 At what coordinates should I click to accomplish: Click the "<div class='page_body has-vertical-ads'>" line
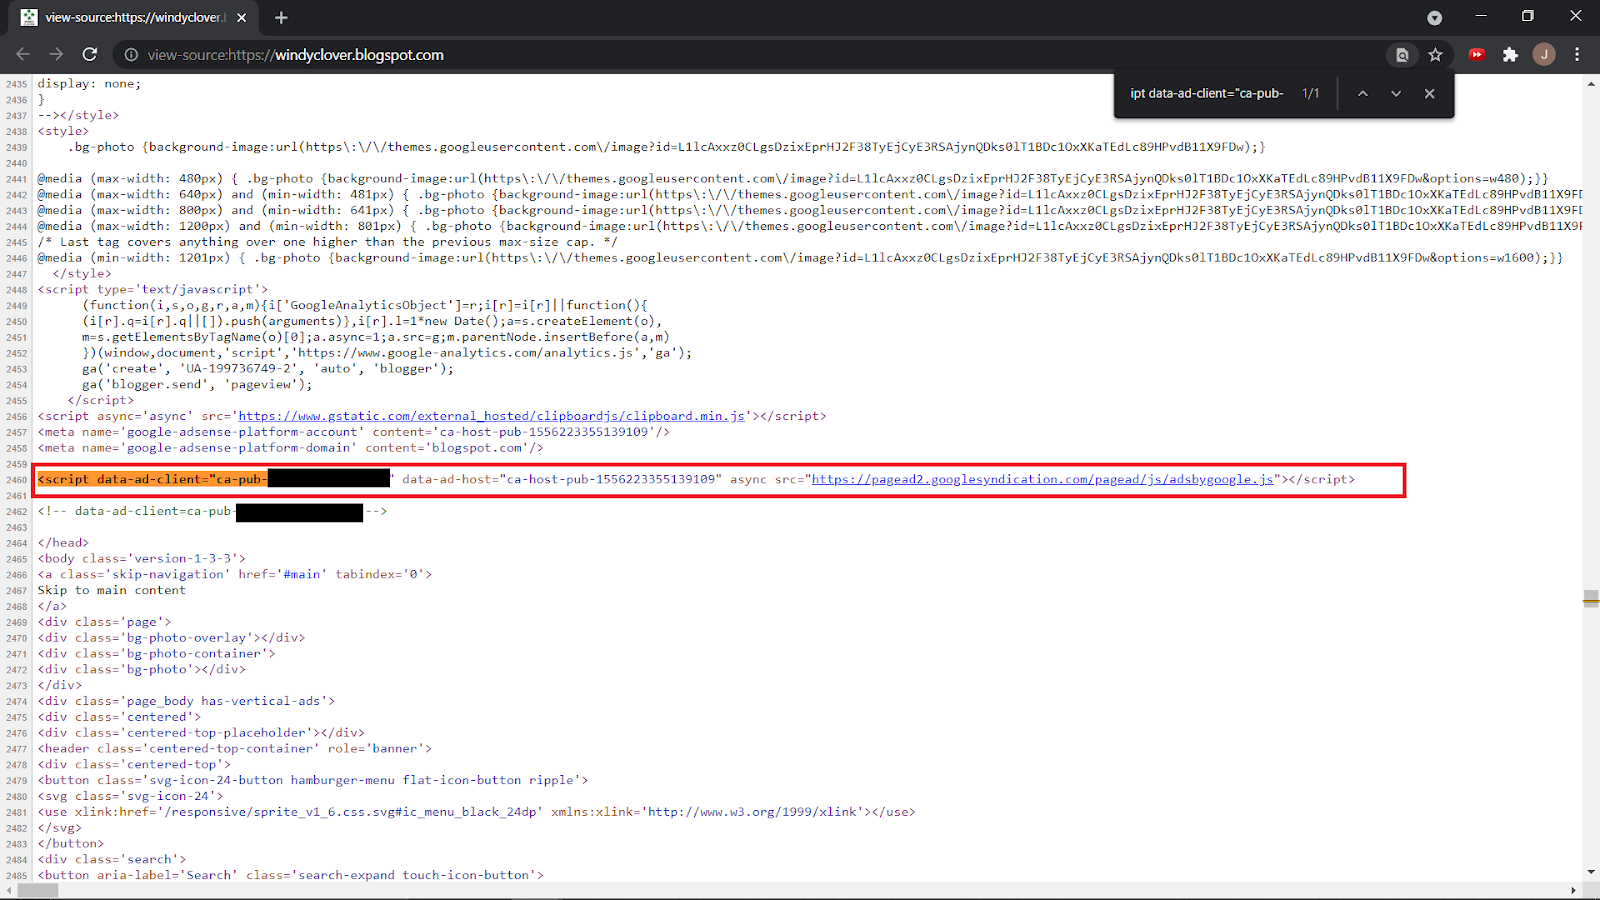pyautogui.click(x=186, y=701)
